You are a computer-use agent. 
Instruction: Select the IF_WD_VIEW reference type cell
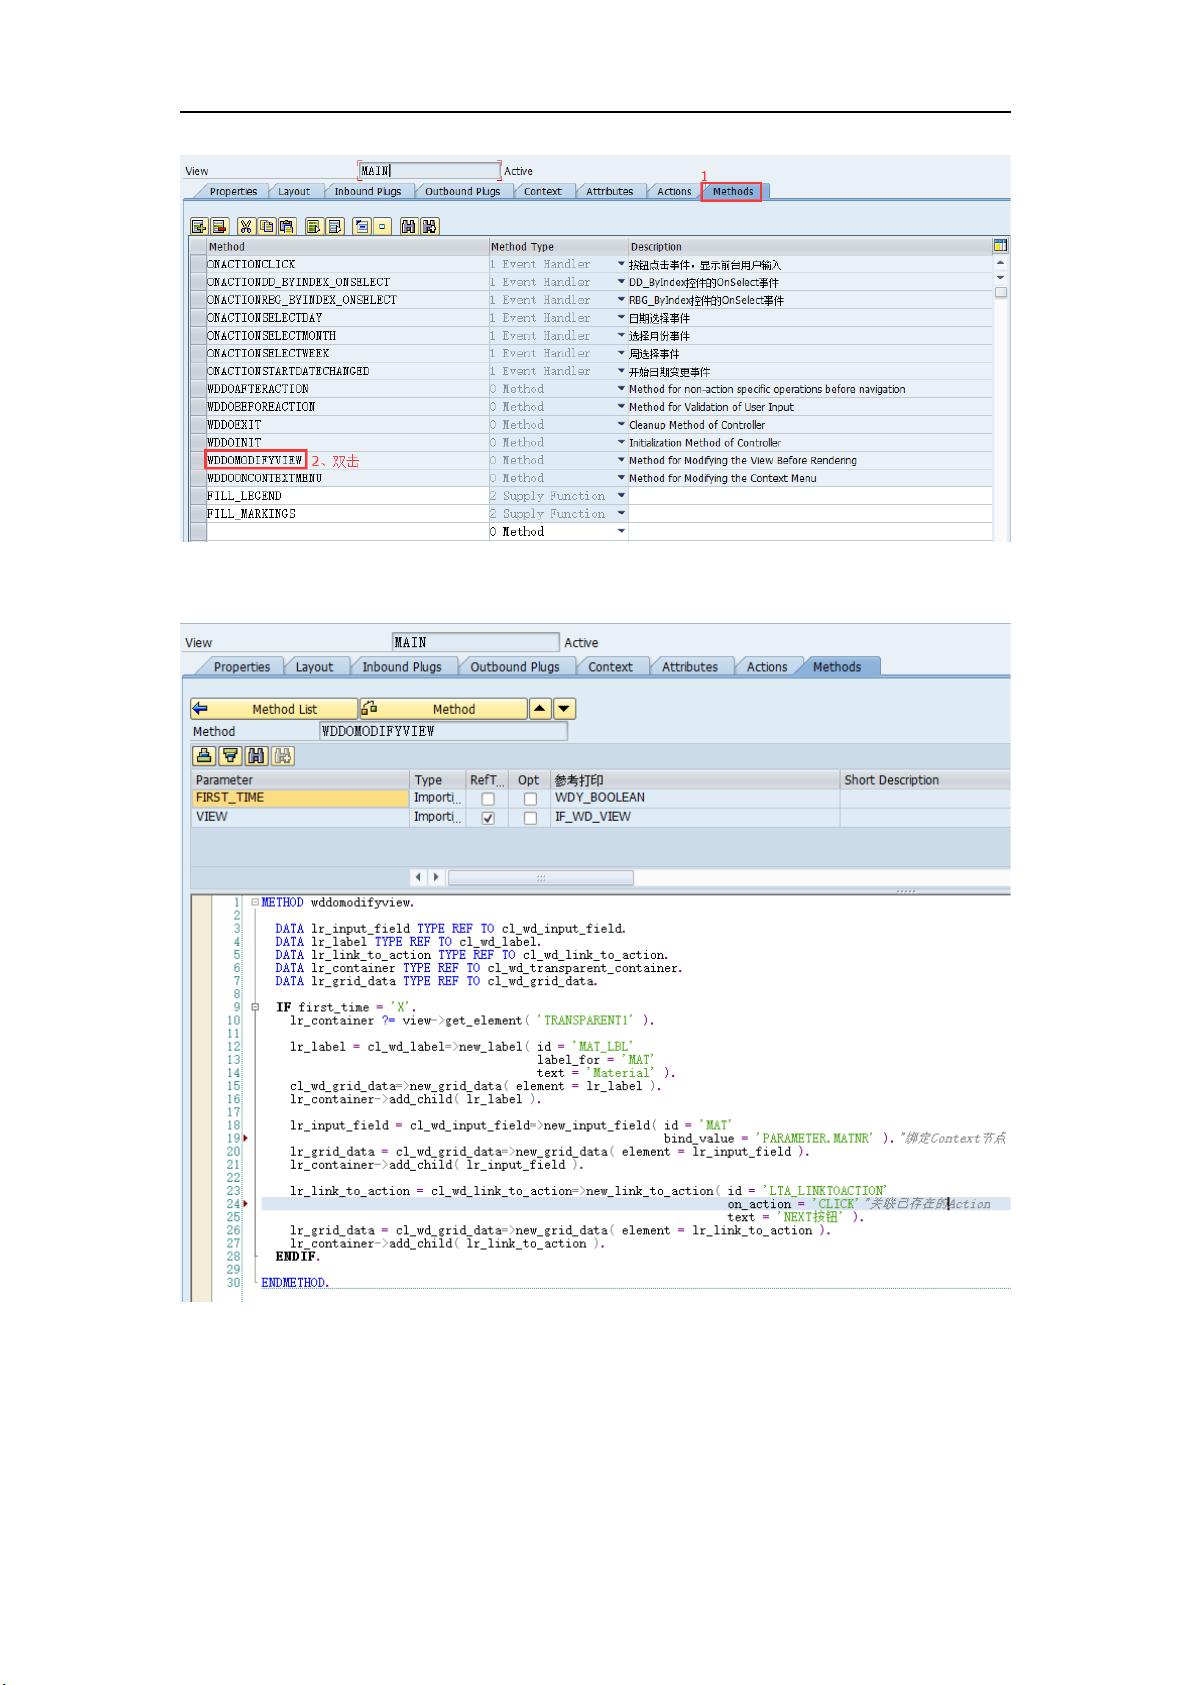695,817
